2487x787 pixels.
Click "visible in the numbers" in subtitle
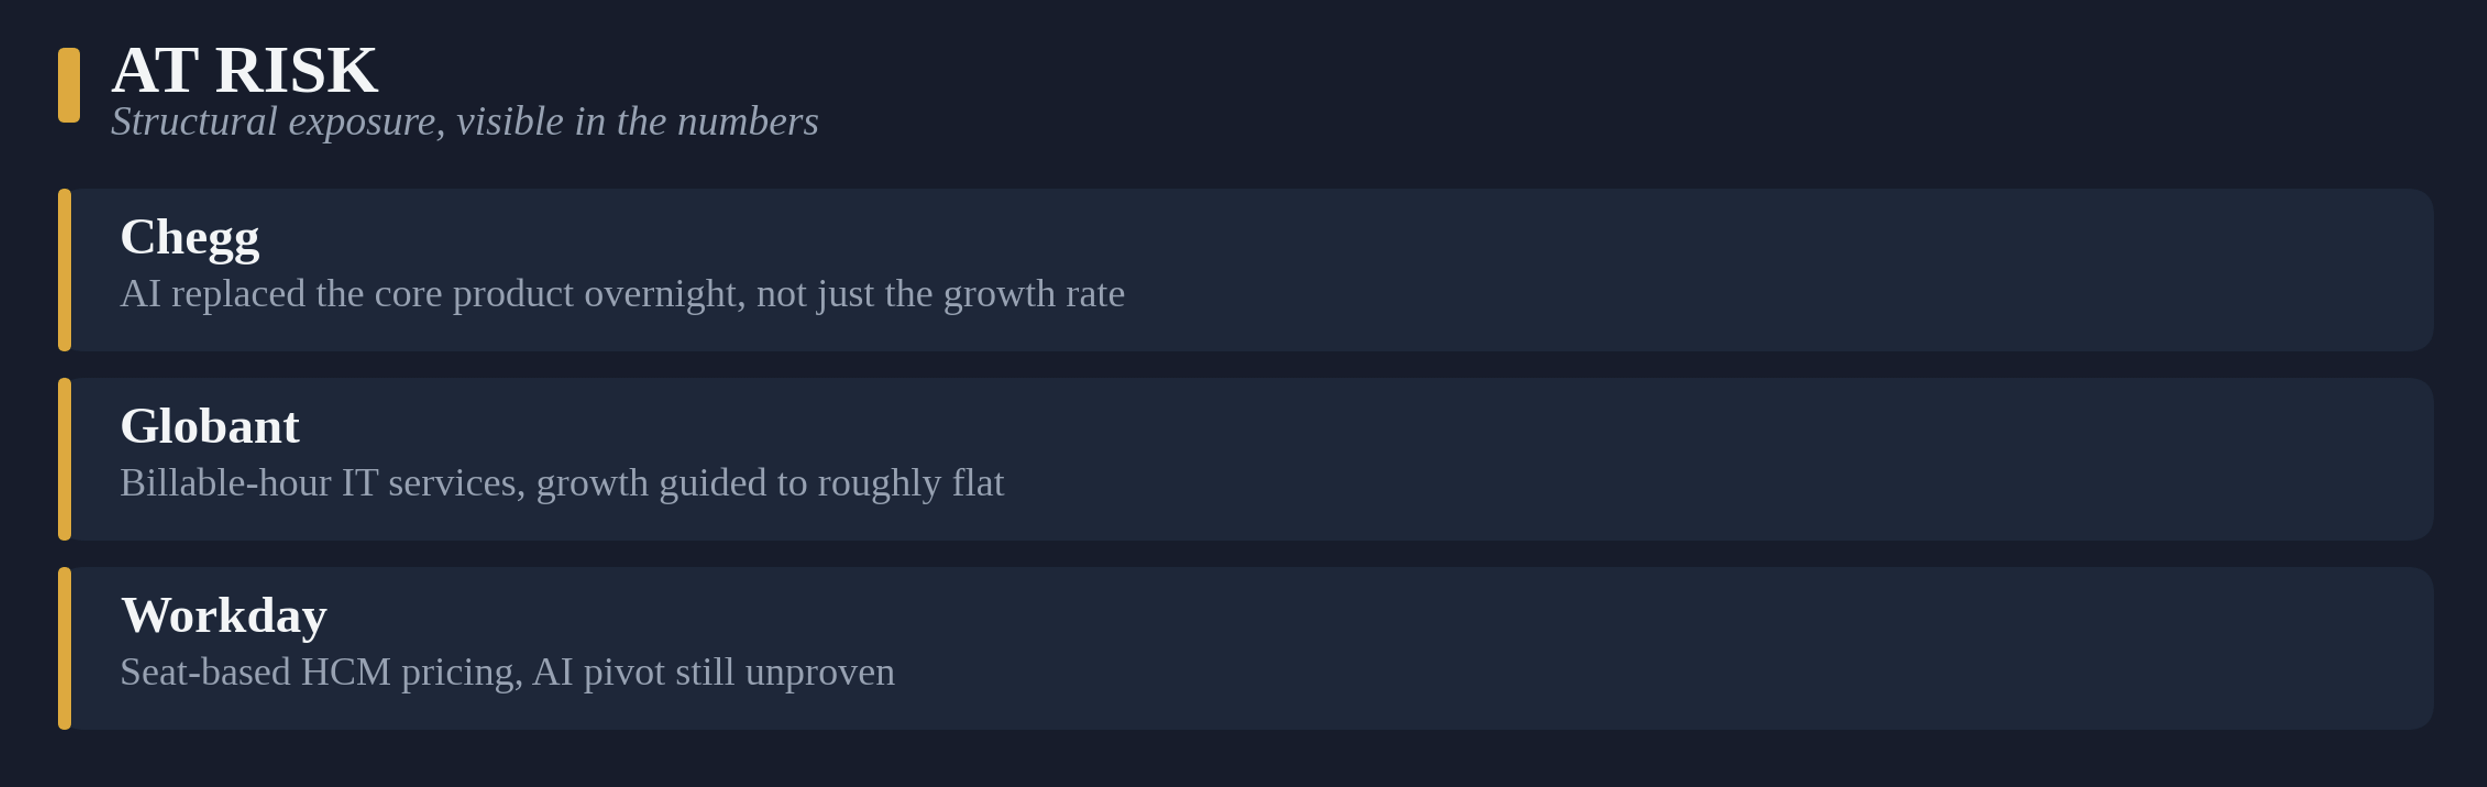[x=637, y=122]
